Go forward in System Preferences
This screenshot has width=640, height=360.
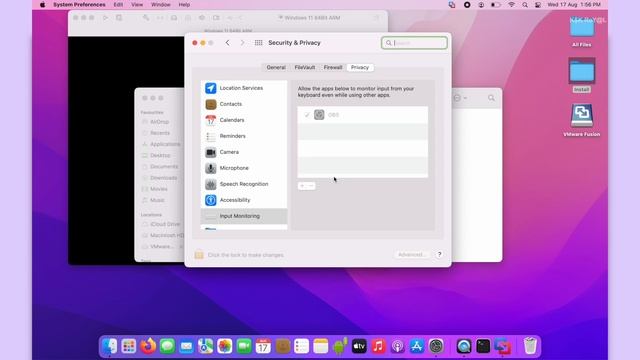pos(242,43)
